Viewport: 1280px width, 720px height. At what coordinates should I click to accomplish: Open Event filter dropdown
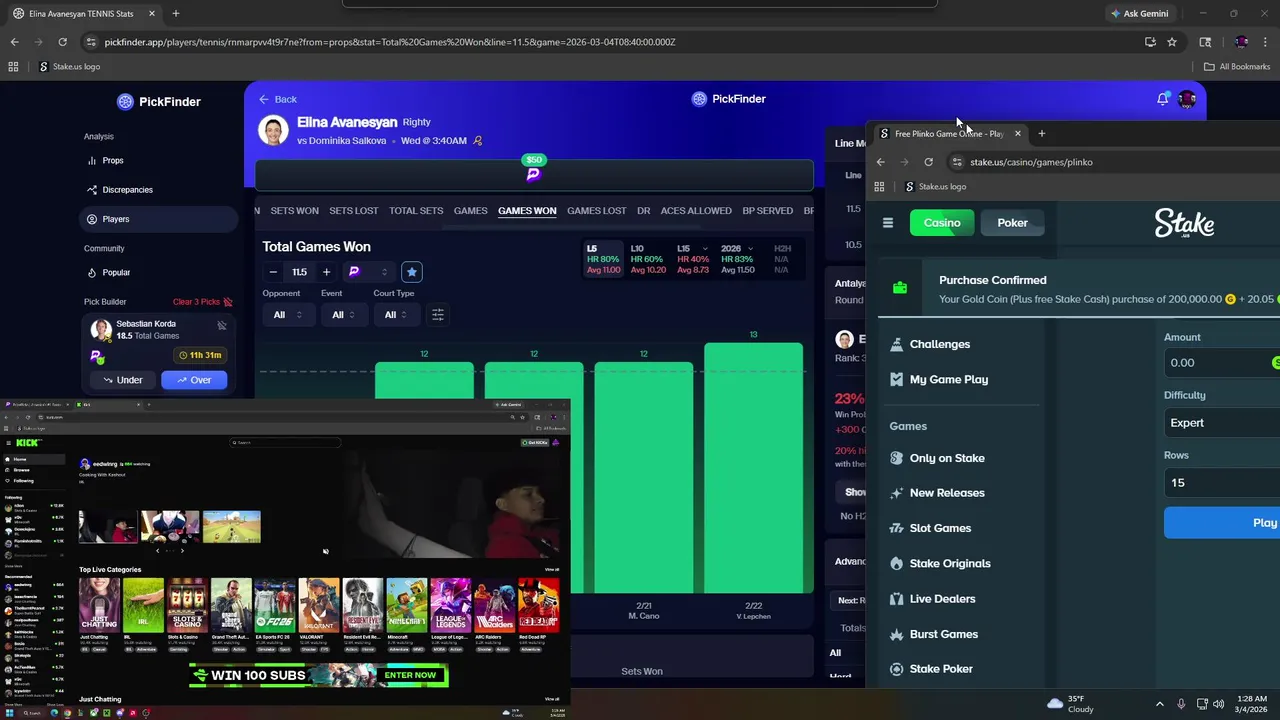coord(346,315)
